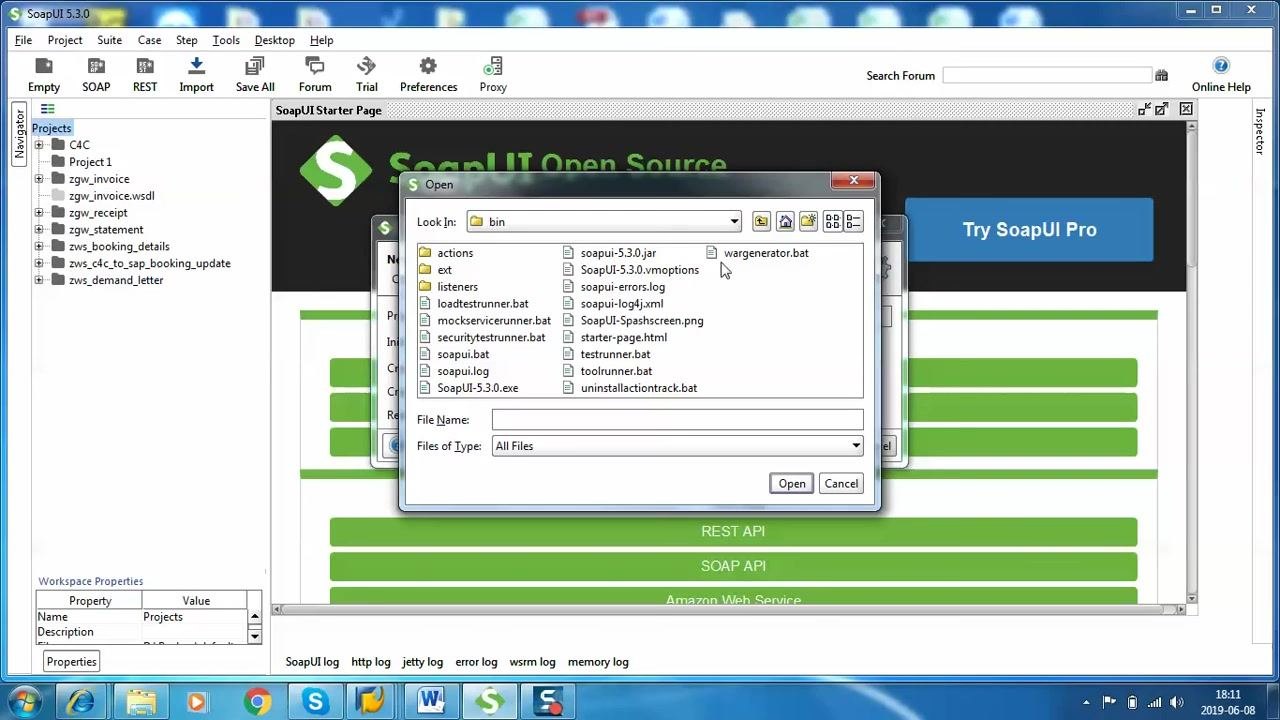Open the File menu

(23, 40)
